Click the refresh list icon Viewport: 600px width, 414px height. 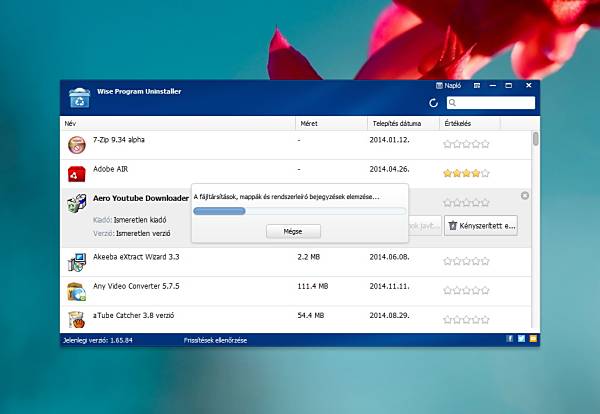click(x=433, y=103)
